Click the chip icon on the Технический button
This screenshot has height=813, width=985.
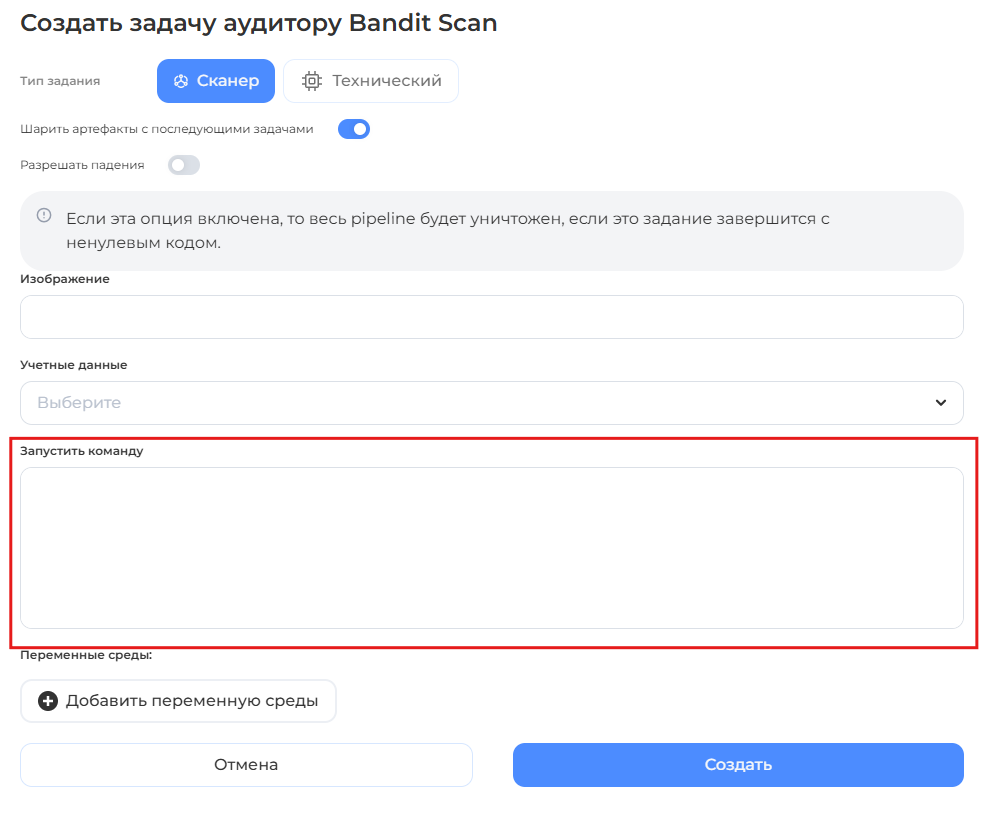click(312, 81)
